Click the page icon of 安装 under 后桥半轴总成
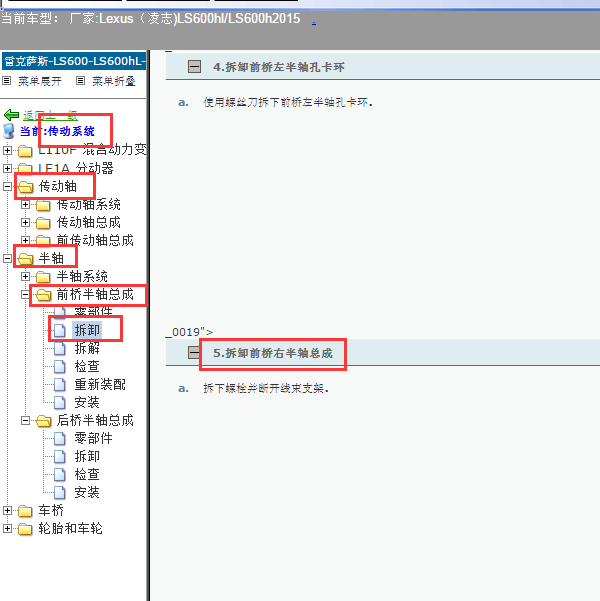Screen dimensions: 600x601 click(x=59, y=493)
